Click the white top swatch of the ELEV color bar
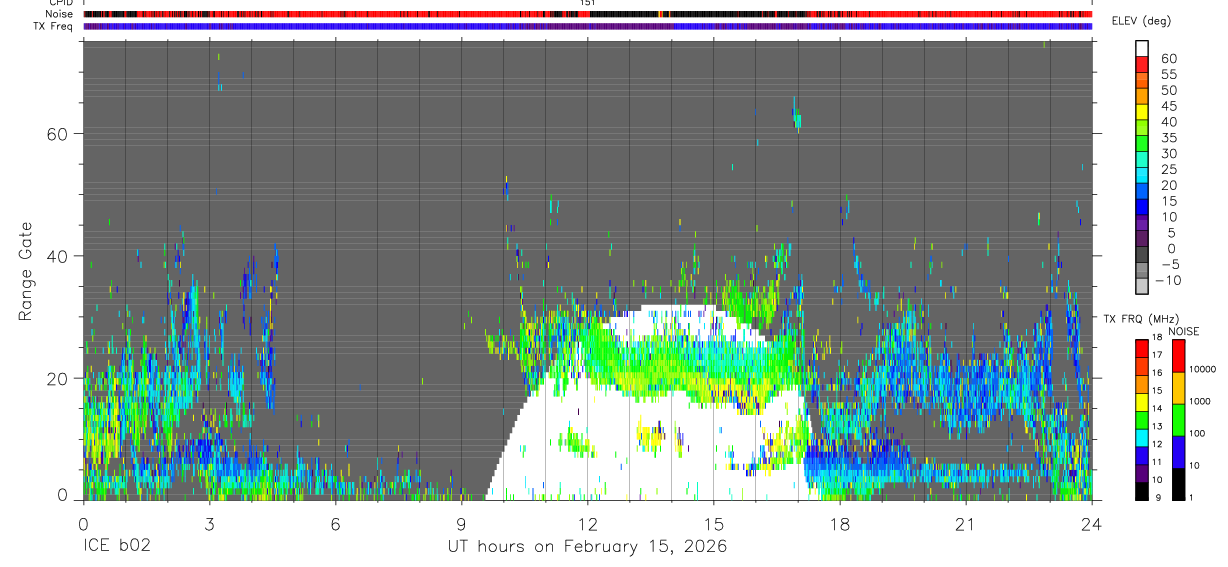 (1141, 48)
